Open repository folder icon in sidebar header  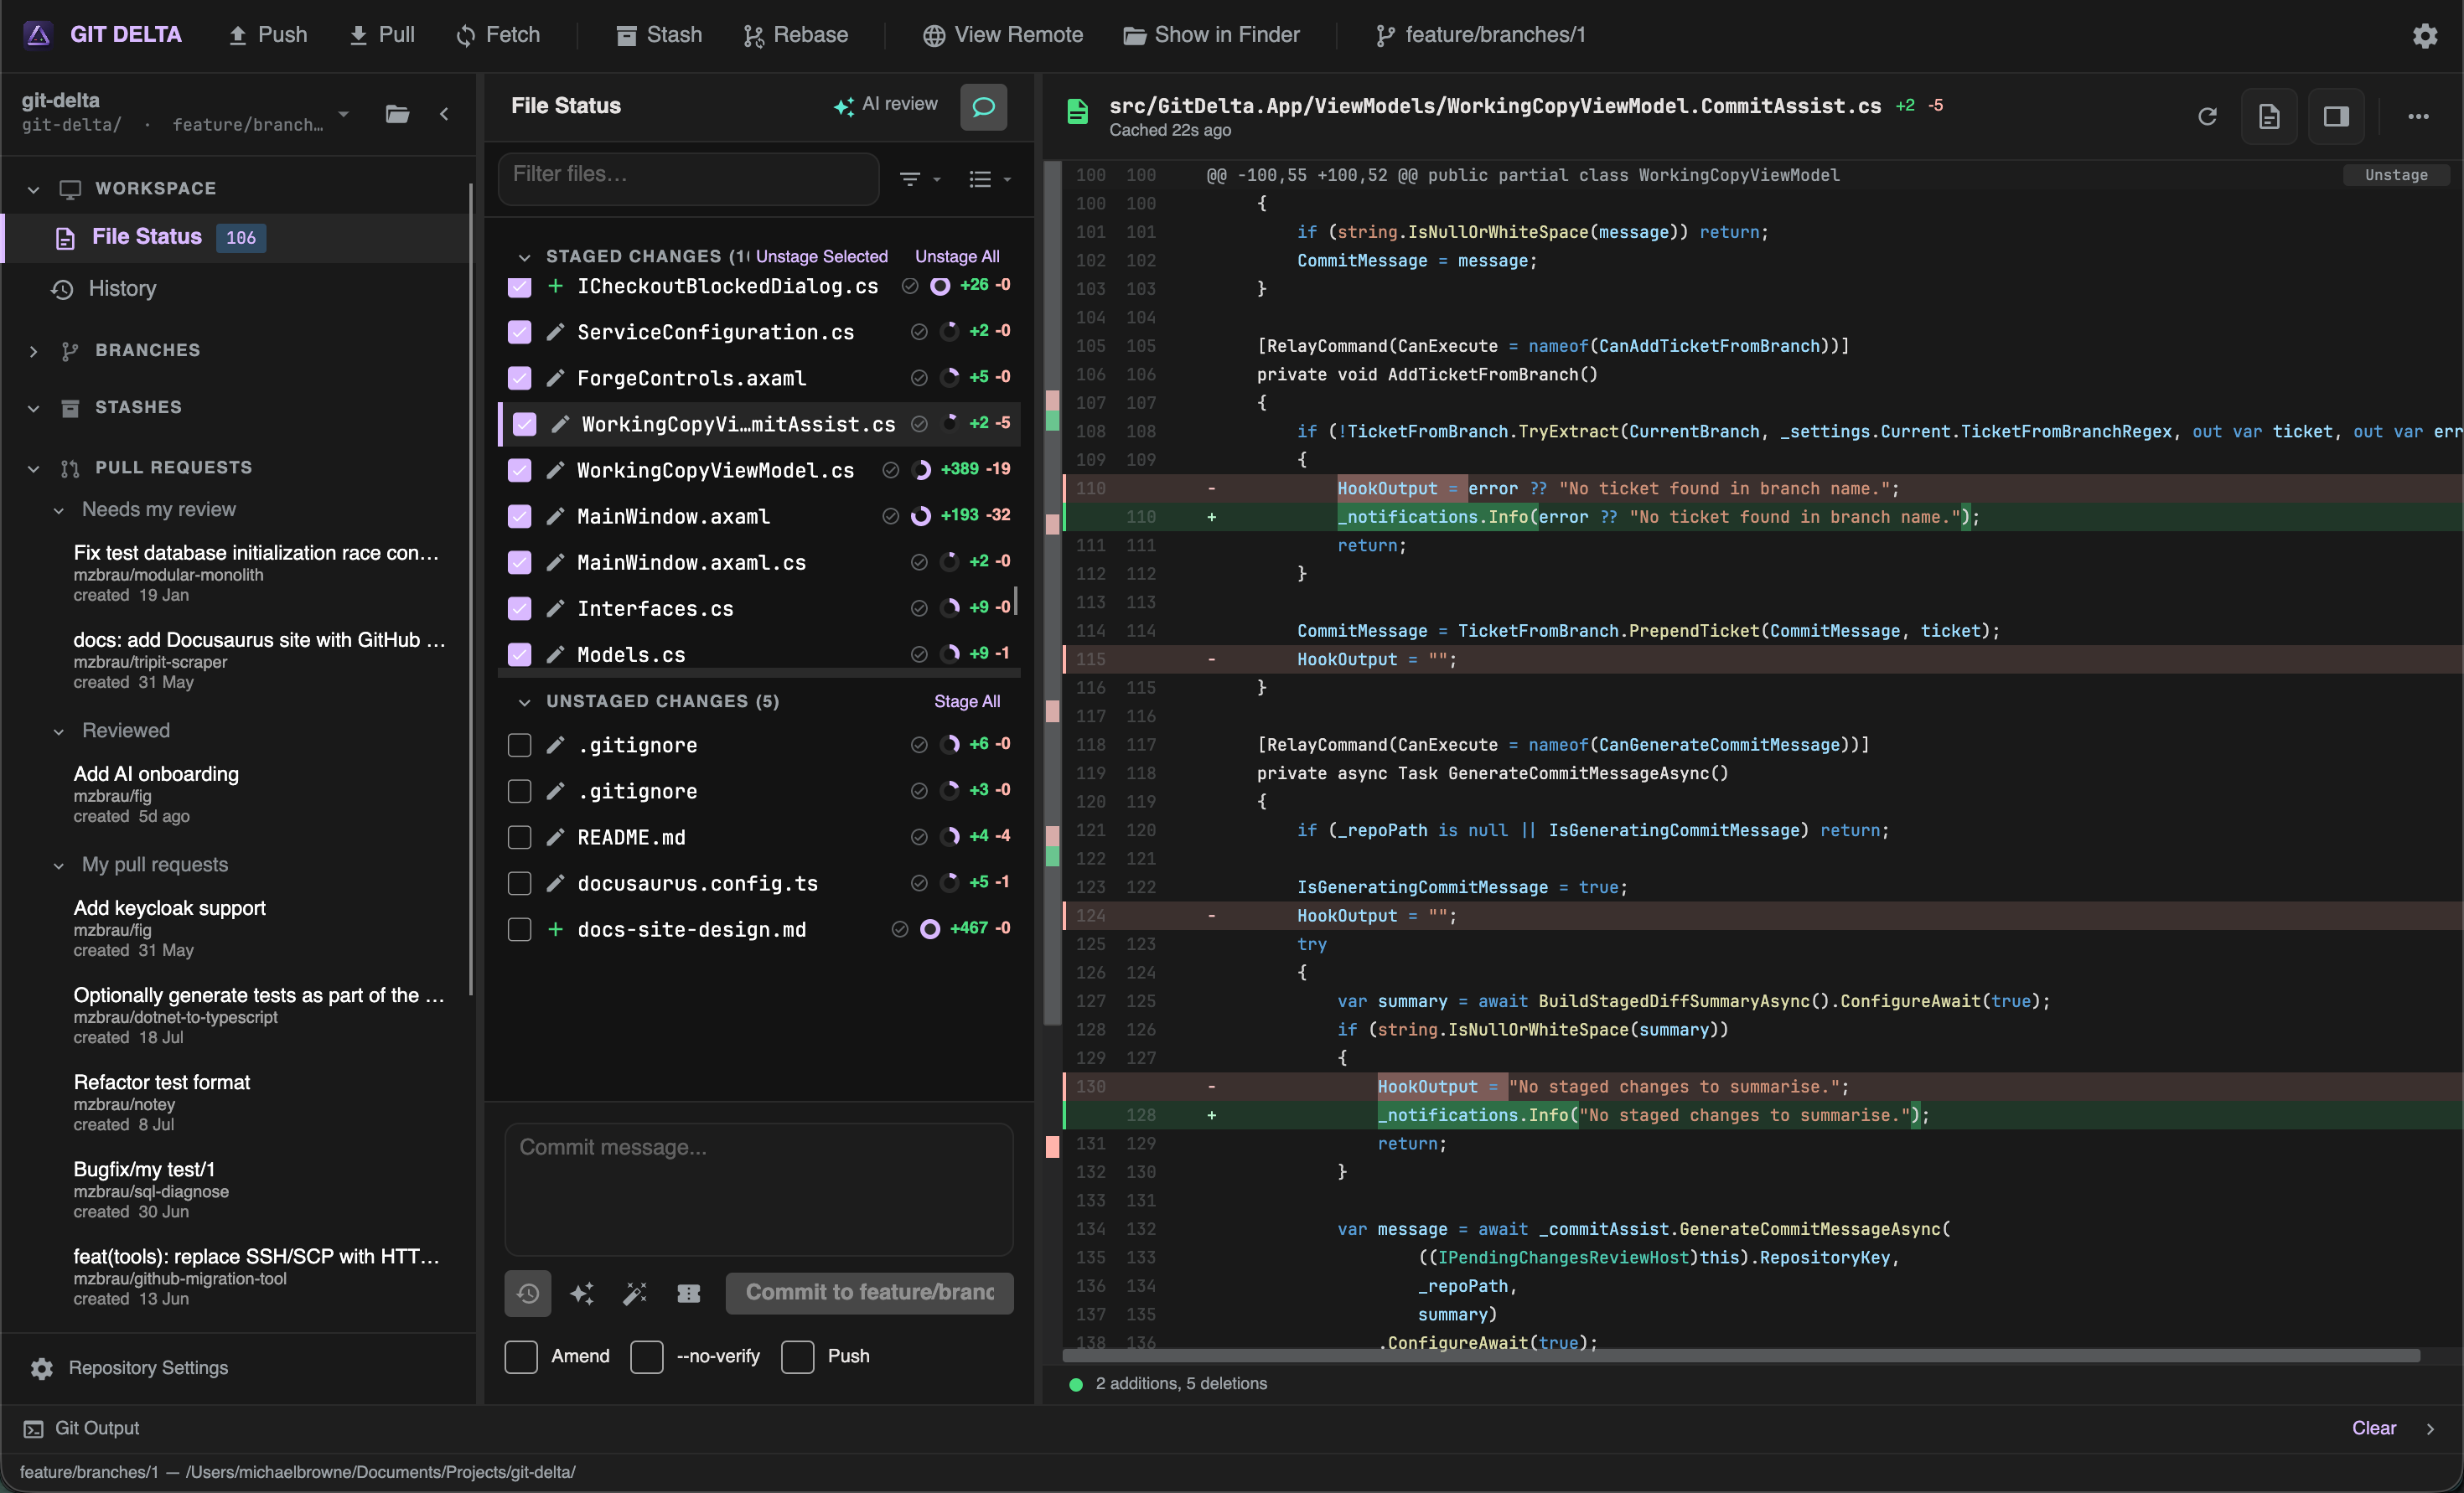pos(397,113)
